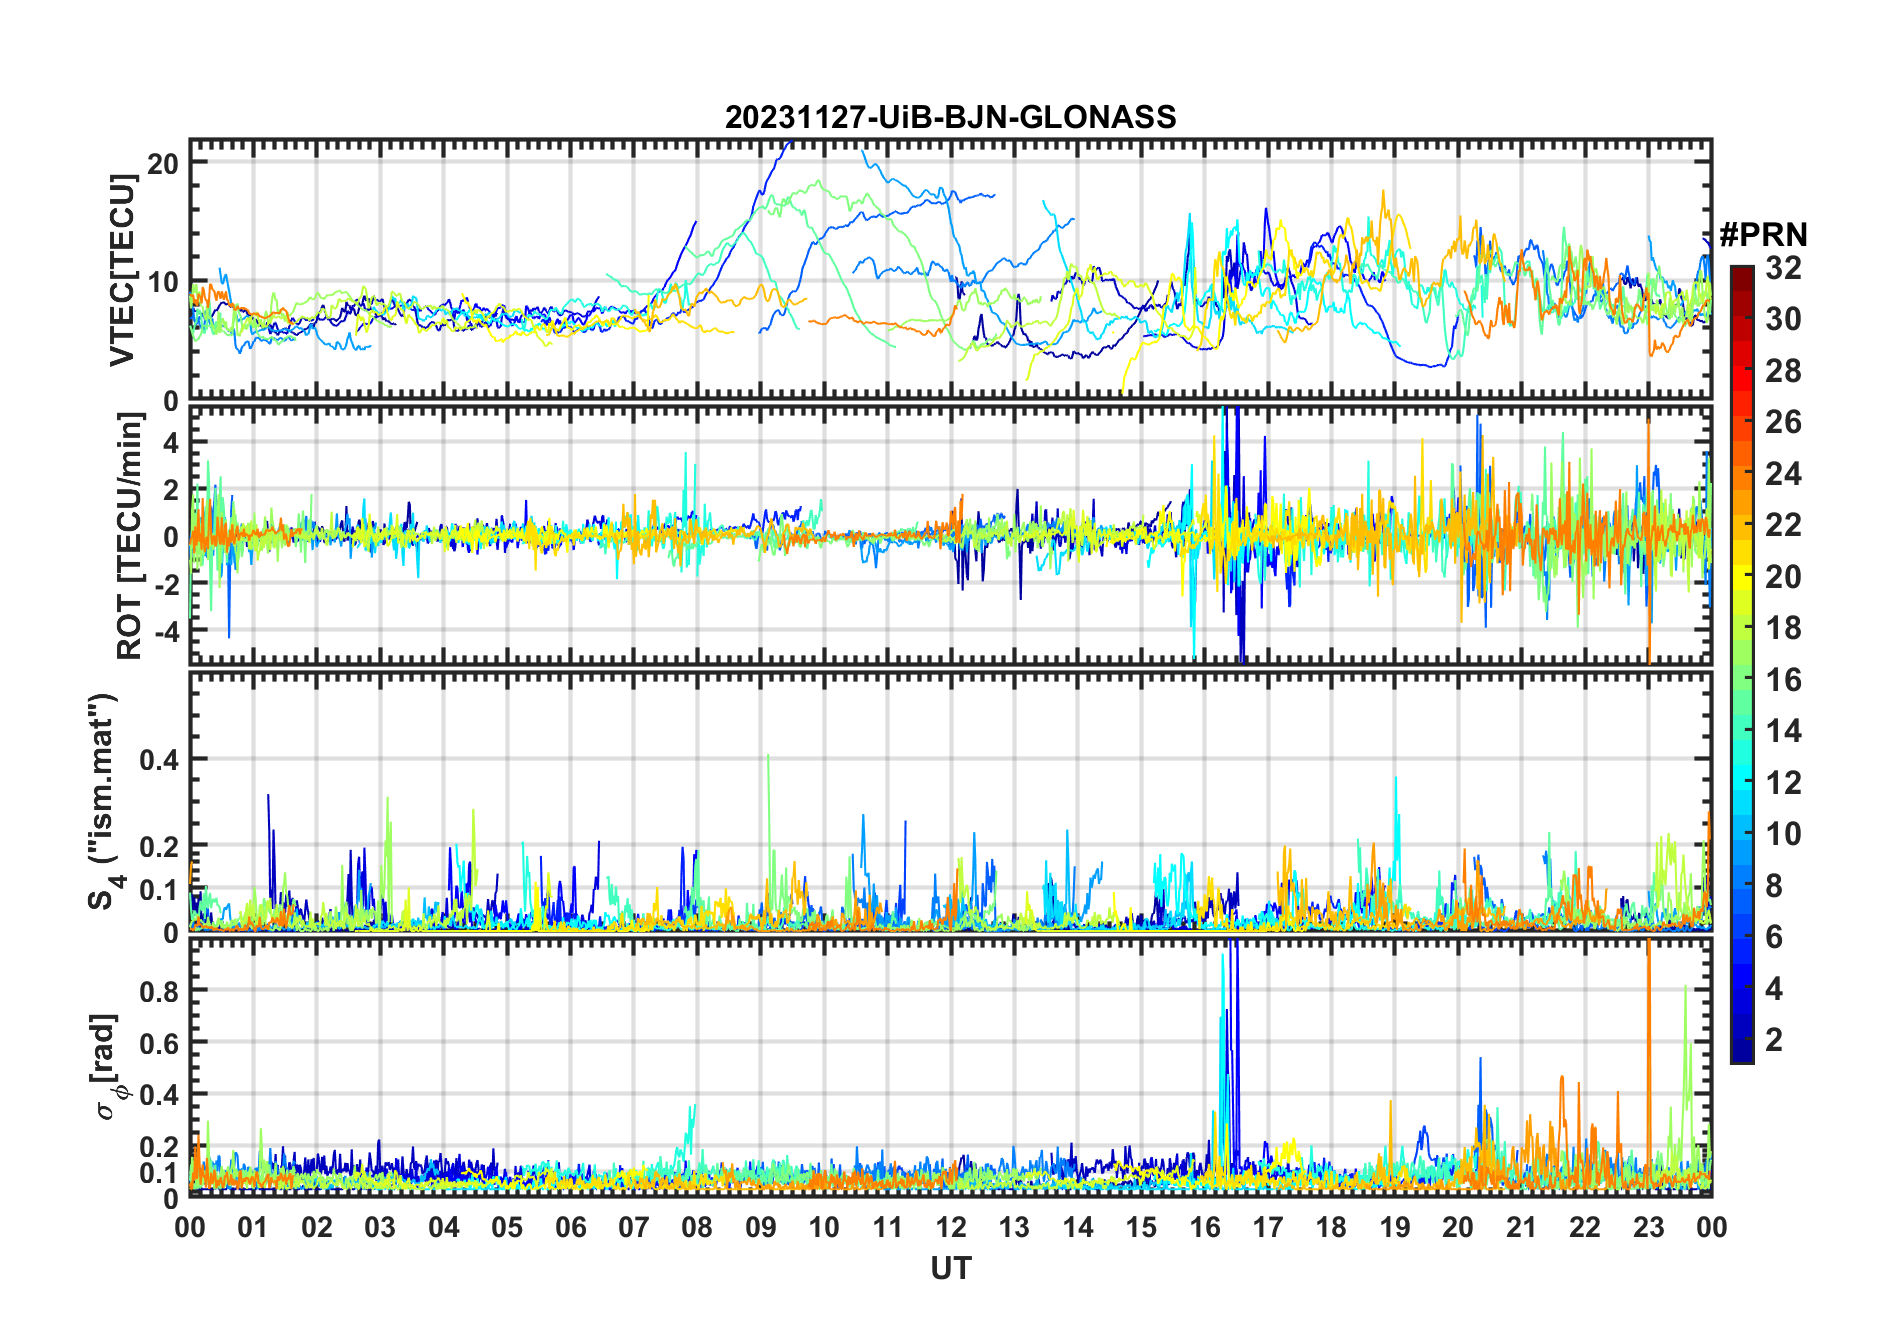Click ROT axis tick label -4
This screenshot has height=1330, width=1902.
pyautogui.click(x=166, y=631)
